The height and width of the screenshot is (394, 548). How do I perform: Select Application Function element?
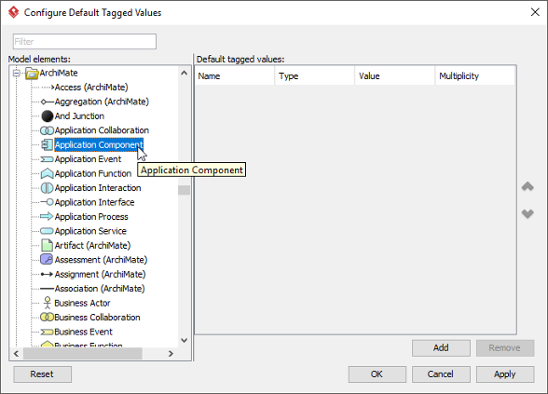click(x=93, y=173)
